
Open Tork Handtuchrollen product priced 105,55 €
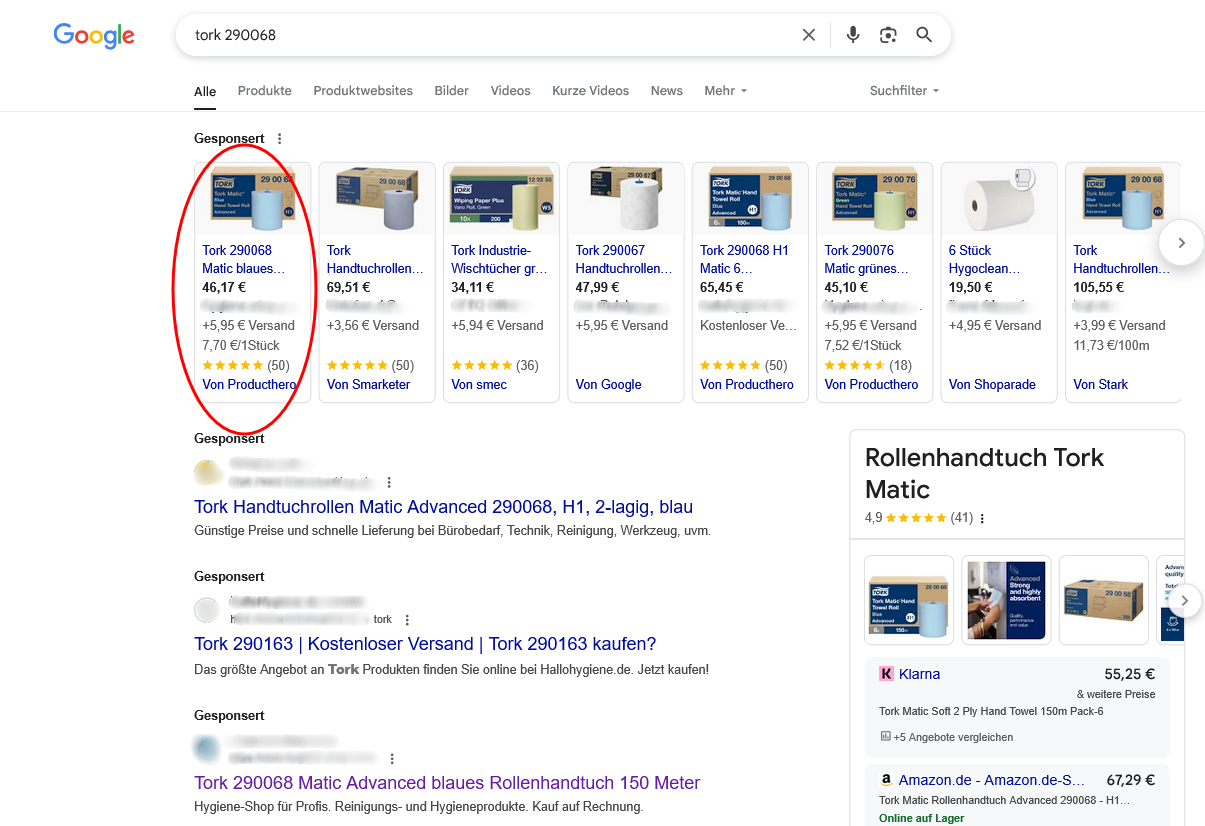point(1121,259)
